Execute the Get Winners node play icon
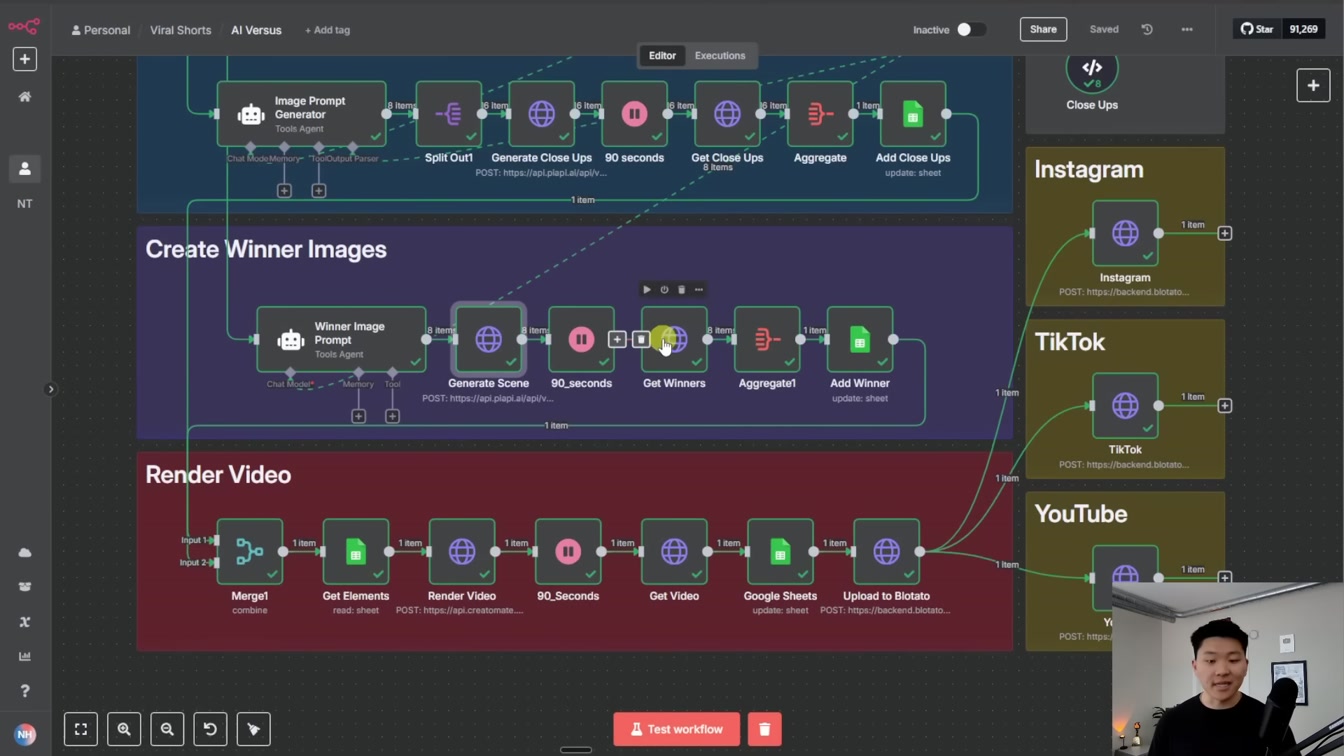The height and width of the screenshot is (756, 1344). pos(647,290)
